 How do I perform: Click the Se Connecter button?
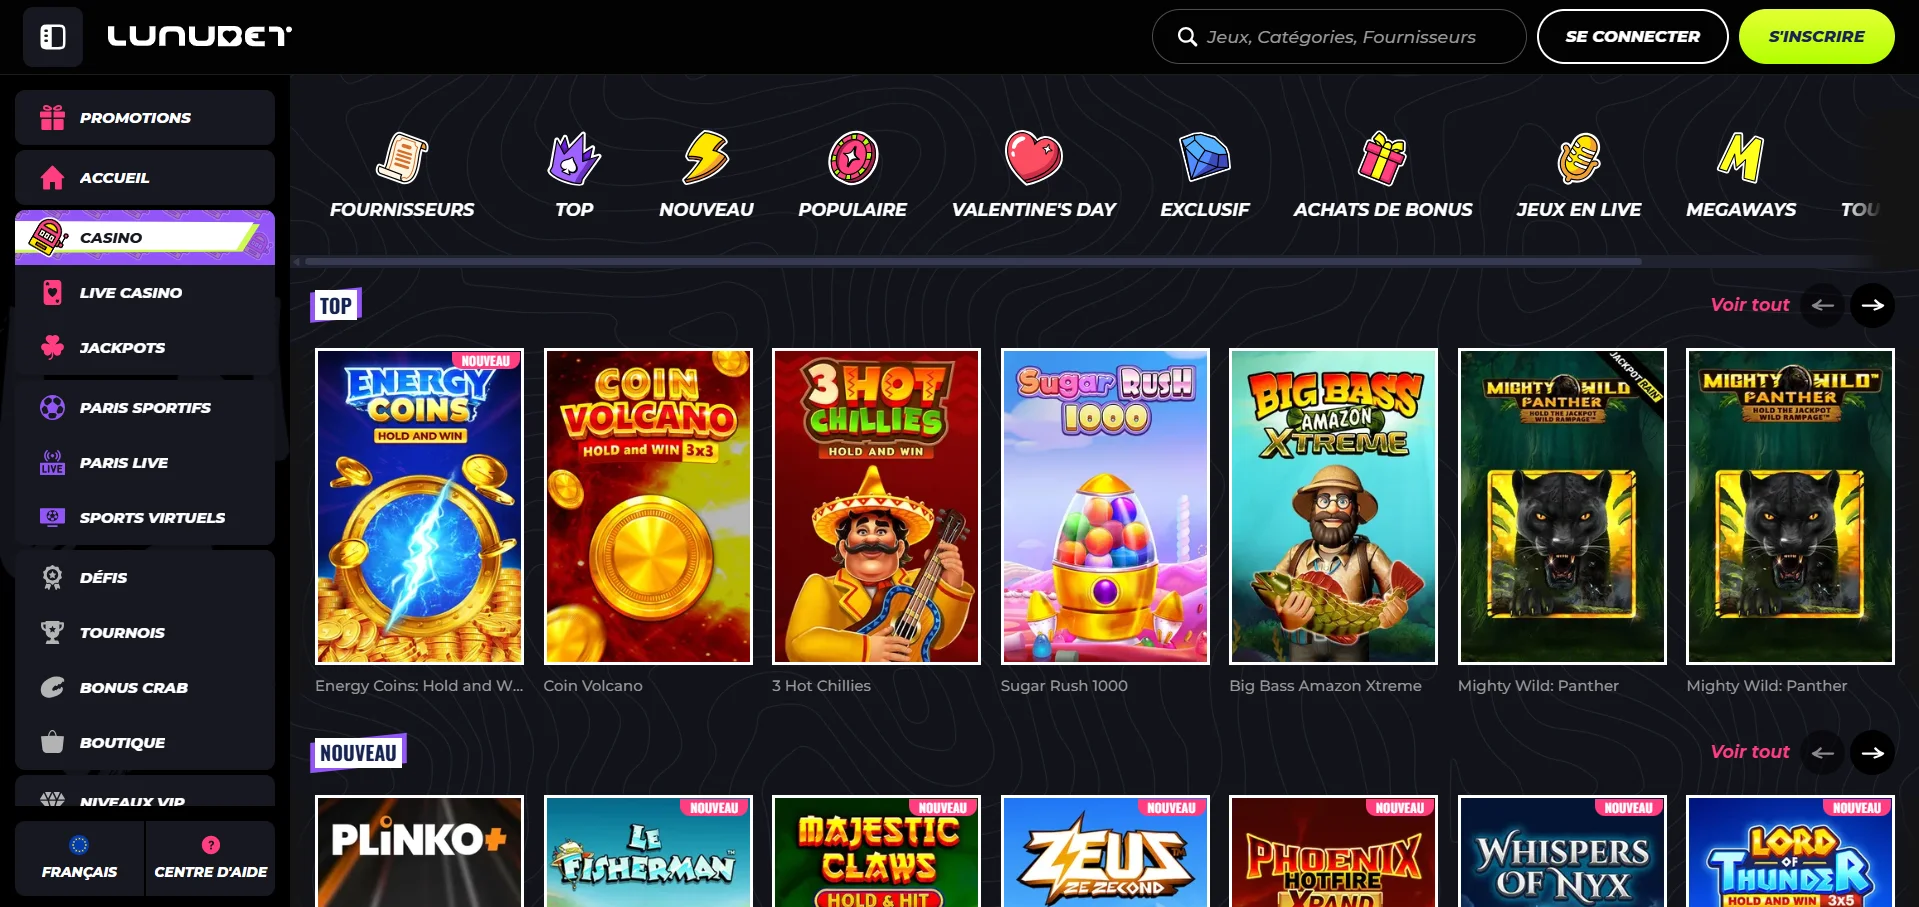coord(1632,37)
